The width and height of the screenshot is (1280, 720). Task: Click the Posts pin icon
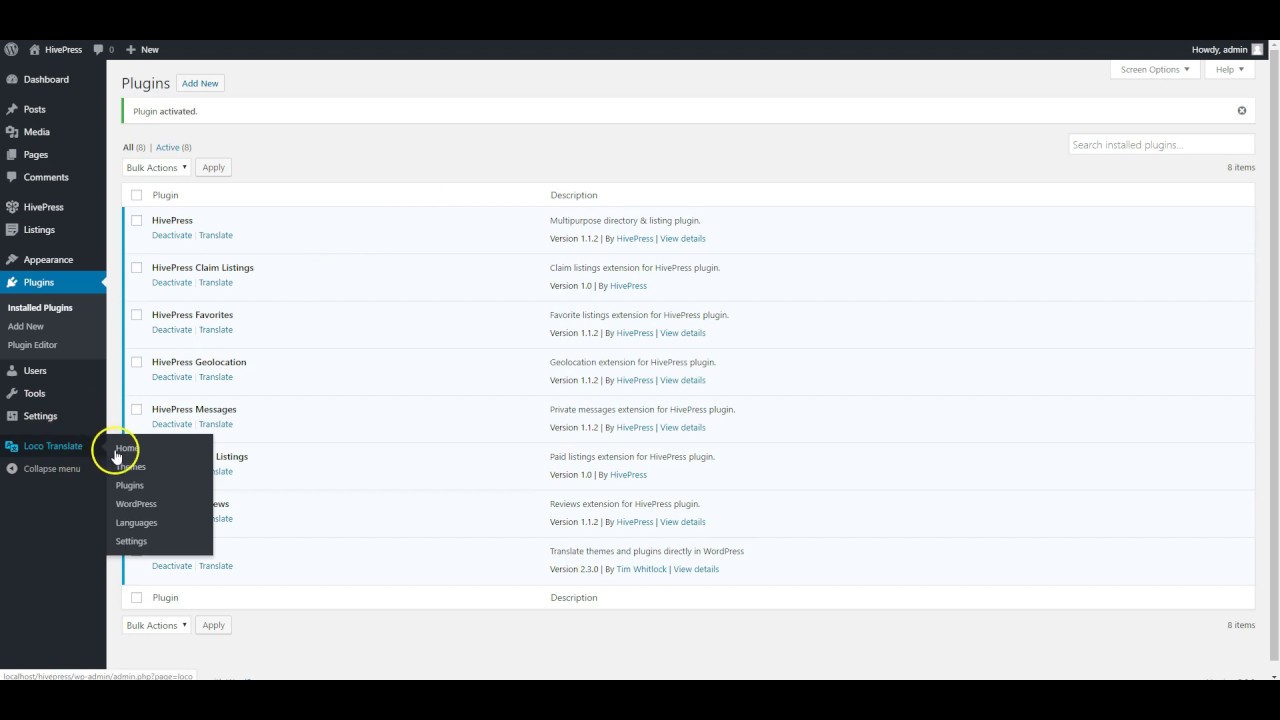point(12,109)
